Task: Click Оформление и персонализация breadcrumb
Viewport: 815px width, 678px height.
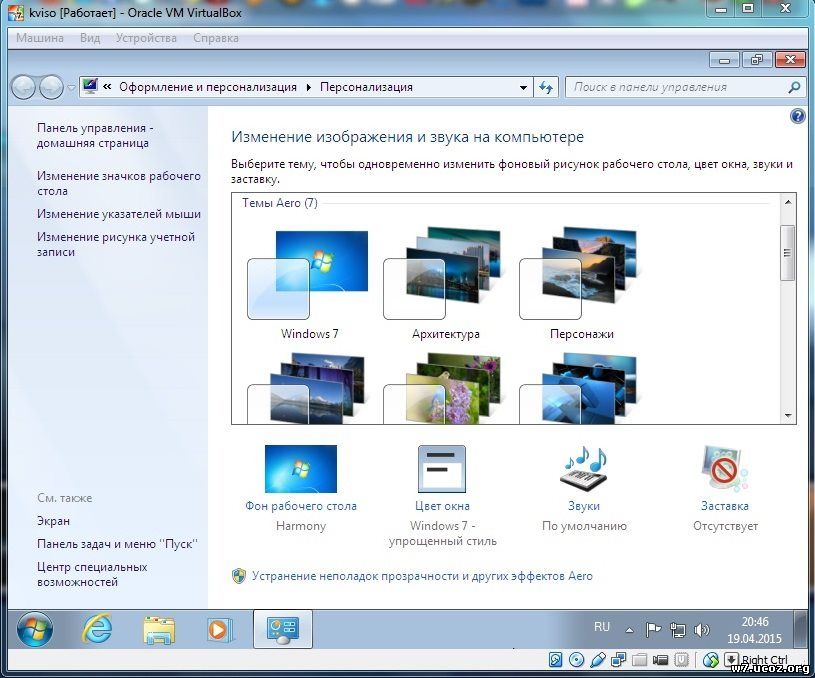Action: pyautogui.click(x=208, y=87)
